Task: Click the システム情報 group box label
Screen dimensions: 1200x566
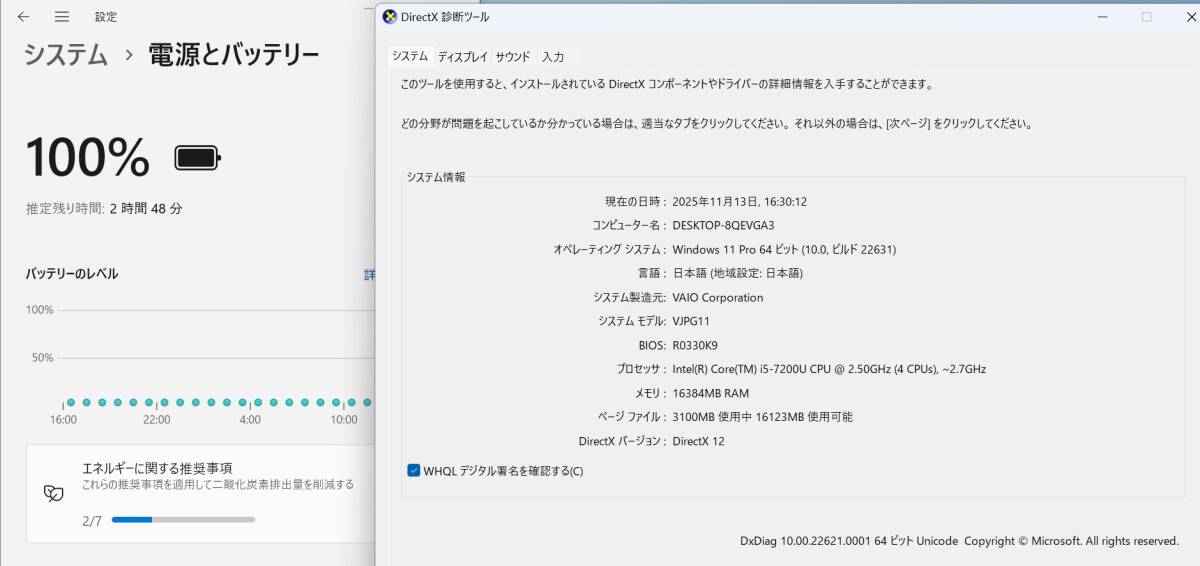Action: point(435,177)
